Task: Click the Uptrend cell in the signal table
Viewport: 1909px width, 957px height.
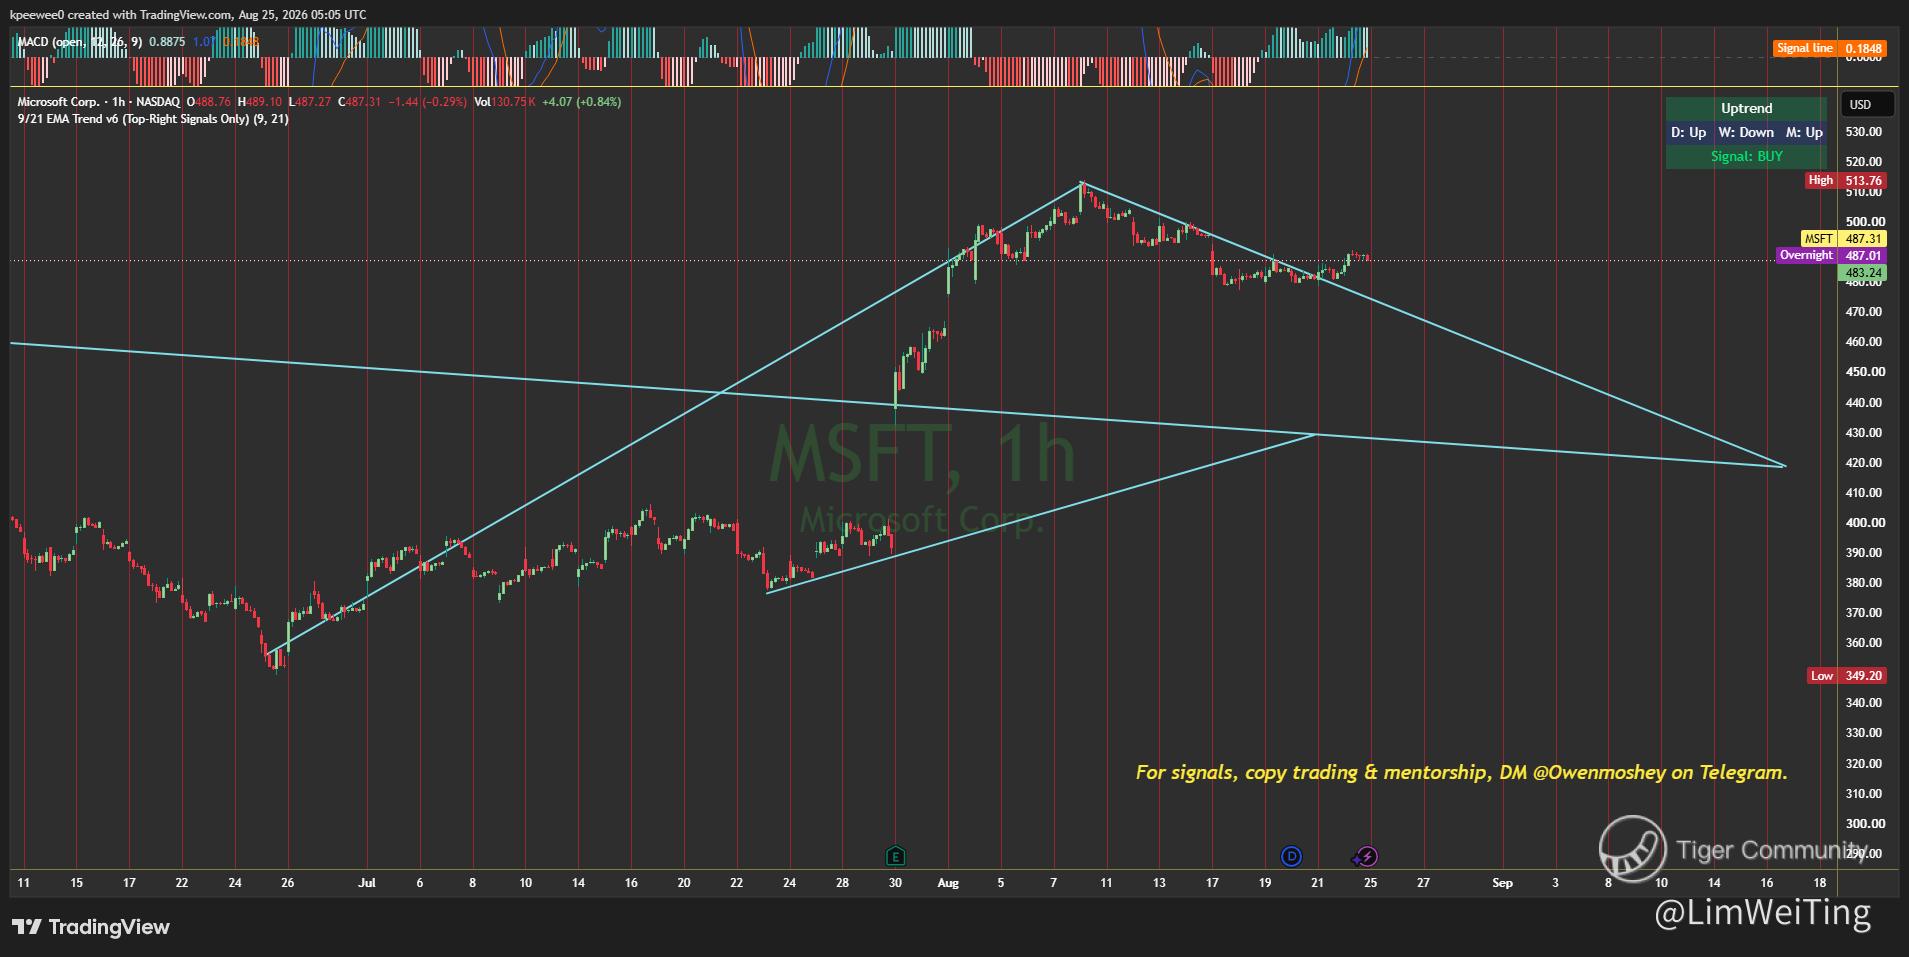Action: [x=1746, y=108]
